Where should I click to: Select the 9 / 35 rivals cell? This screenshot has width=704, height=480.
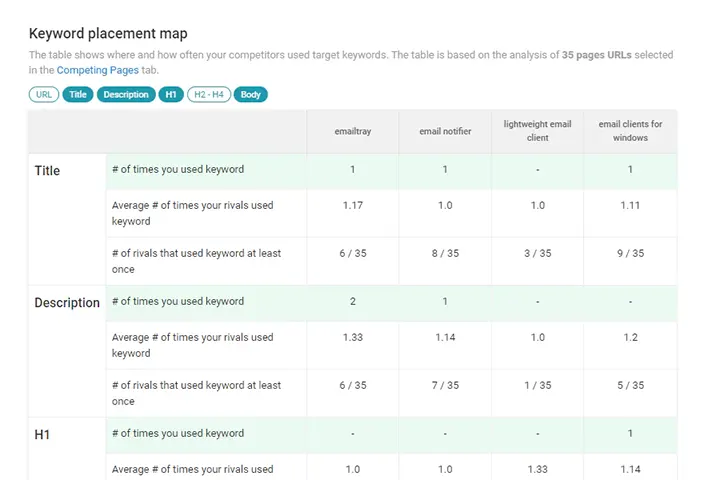630,253
